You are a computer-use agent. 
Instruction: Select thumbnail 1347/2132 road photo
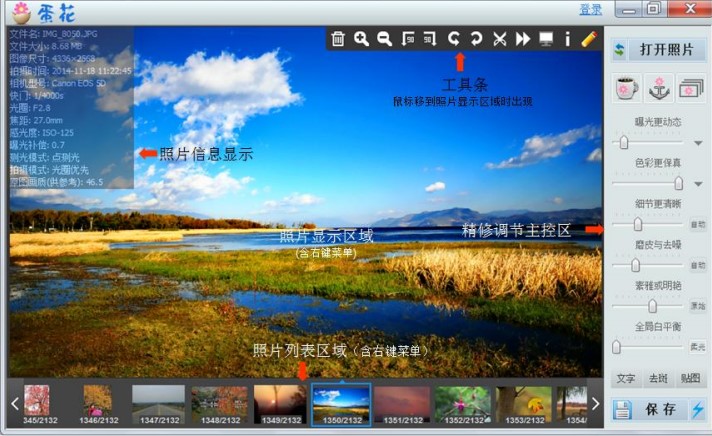(x=158, y=405)
